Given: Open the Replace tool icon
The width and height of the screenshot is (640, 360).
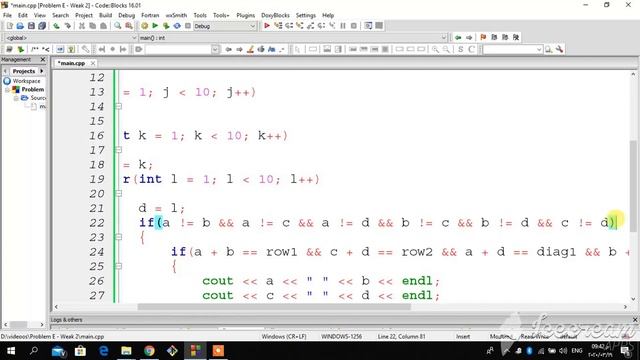Looking at the screenshot, I should pyautogui.click(x=129, y=26).
